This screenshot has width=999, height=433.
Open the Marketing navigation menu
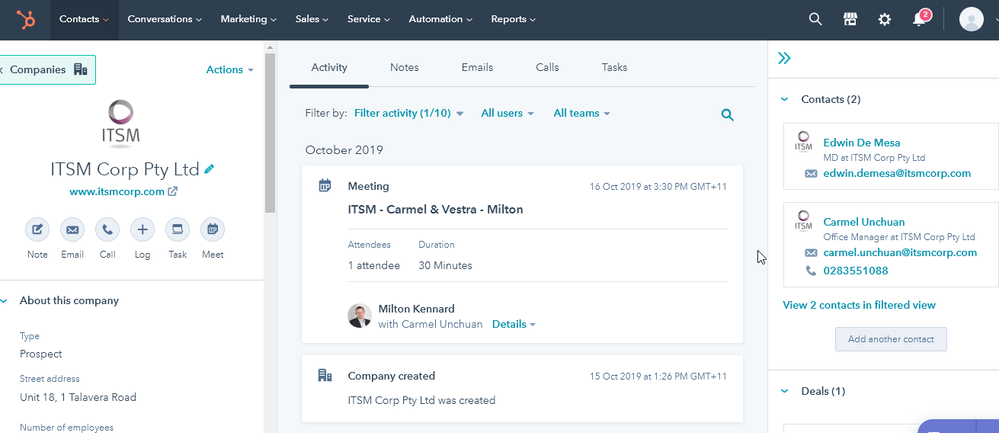coord(248,19)
